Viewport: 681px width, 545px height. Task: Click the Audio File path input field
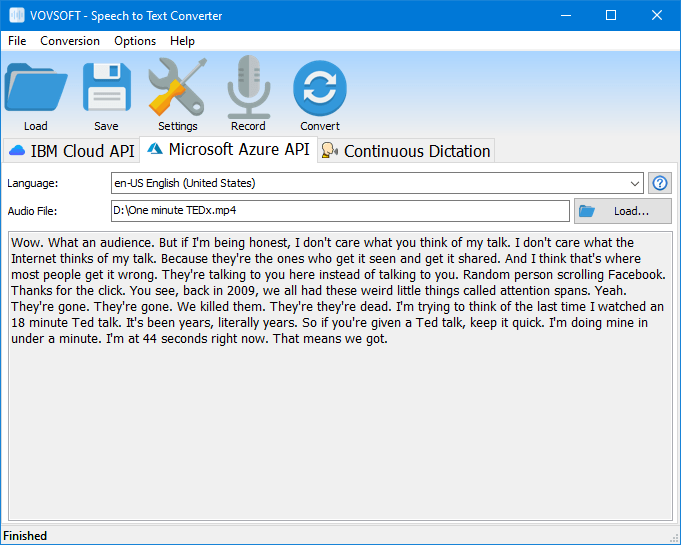coord(340,211)
